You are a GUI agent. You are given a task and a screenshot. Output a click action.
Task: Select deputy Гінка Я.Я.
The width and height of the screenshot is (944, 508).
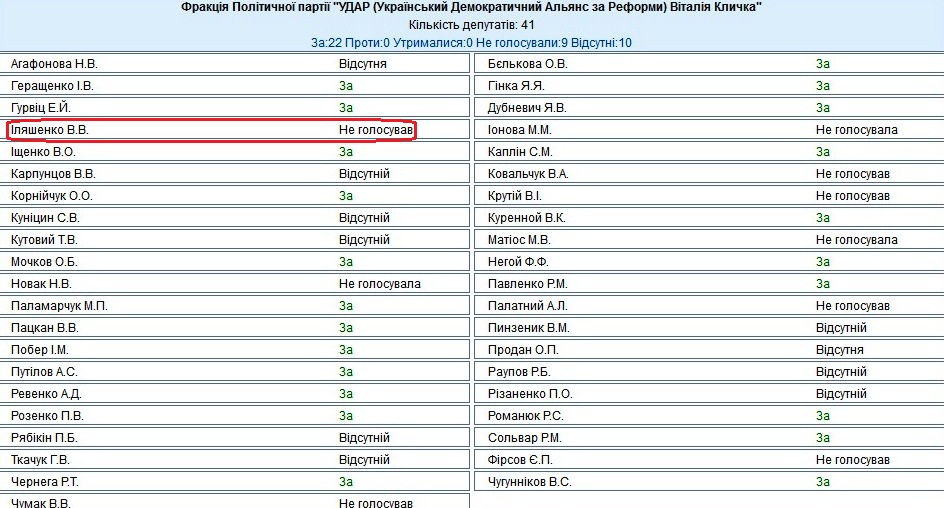(x=516, y=86)
